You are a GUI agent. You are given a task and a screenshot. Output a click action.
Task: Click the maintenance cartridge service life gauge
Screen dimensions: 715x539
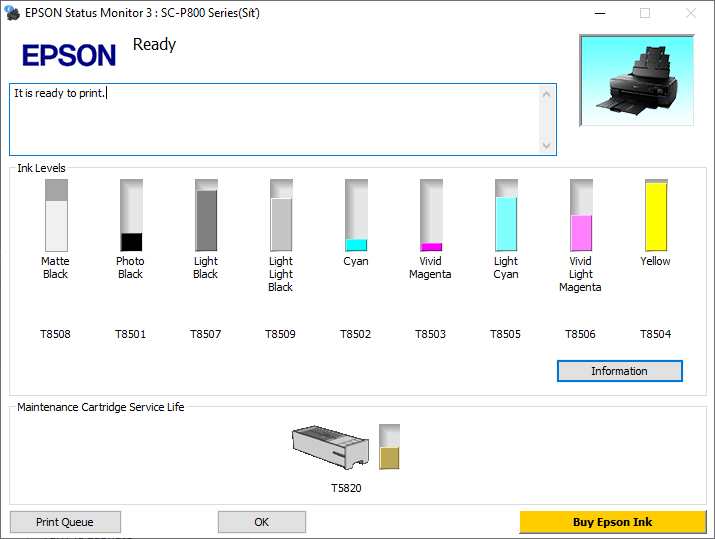tap(389, 446)
